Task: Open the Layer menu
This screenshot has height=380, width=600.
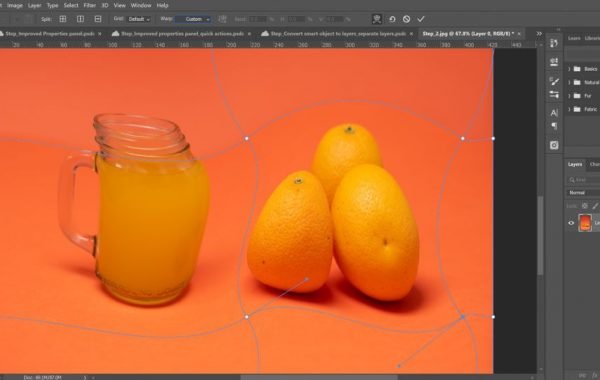Action: (34, 5)
